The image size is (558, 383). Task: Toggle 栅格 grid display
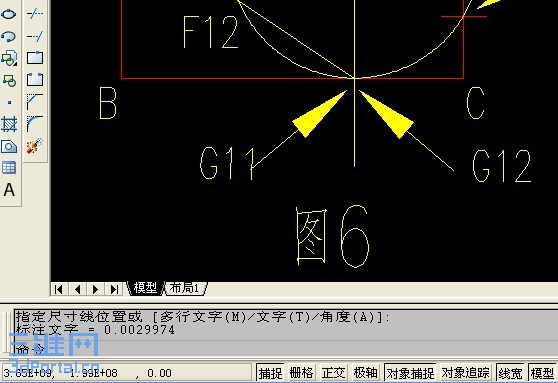tap(301, 373)
